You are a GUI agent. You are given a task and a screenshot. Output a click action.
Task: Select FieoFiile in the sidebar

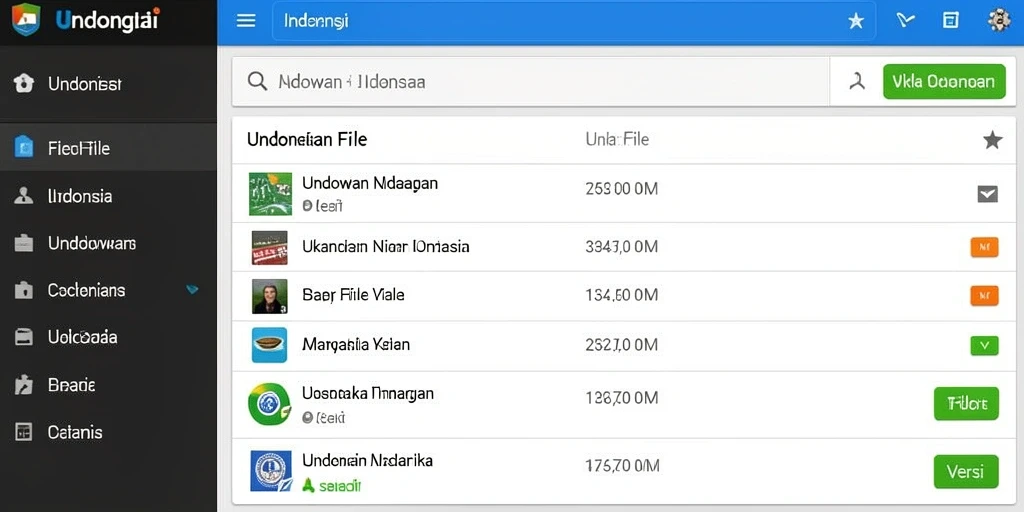pos(108,148)
